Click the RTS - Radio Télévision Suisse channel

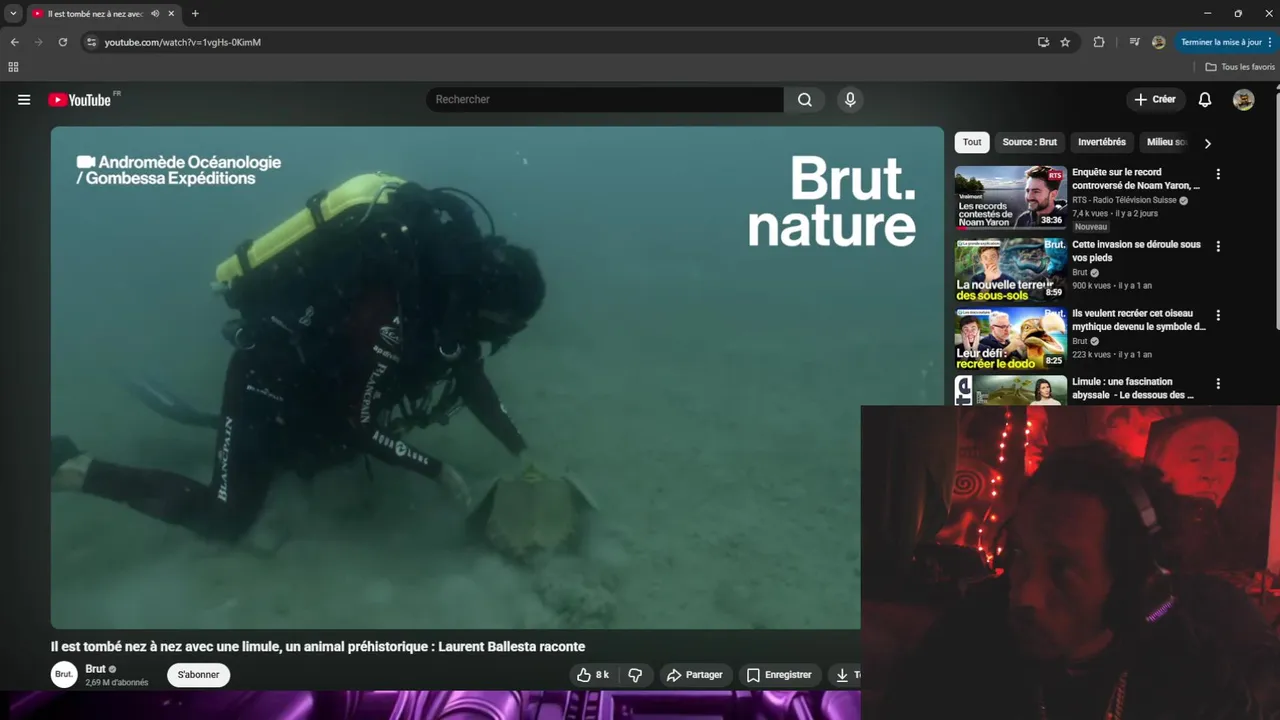(1125, 200)
